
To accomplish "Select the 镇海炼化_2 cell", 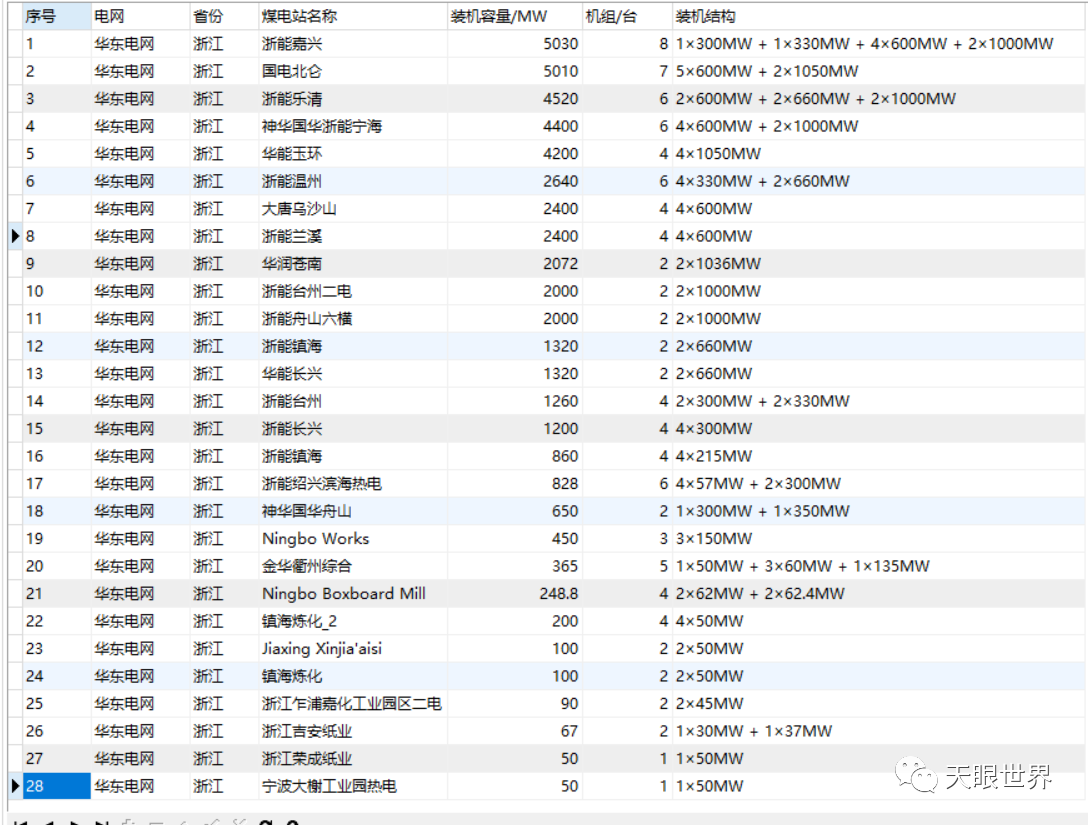I will [352, 621].
